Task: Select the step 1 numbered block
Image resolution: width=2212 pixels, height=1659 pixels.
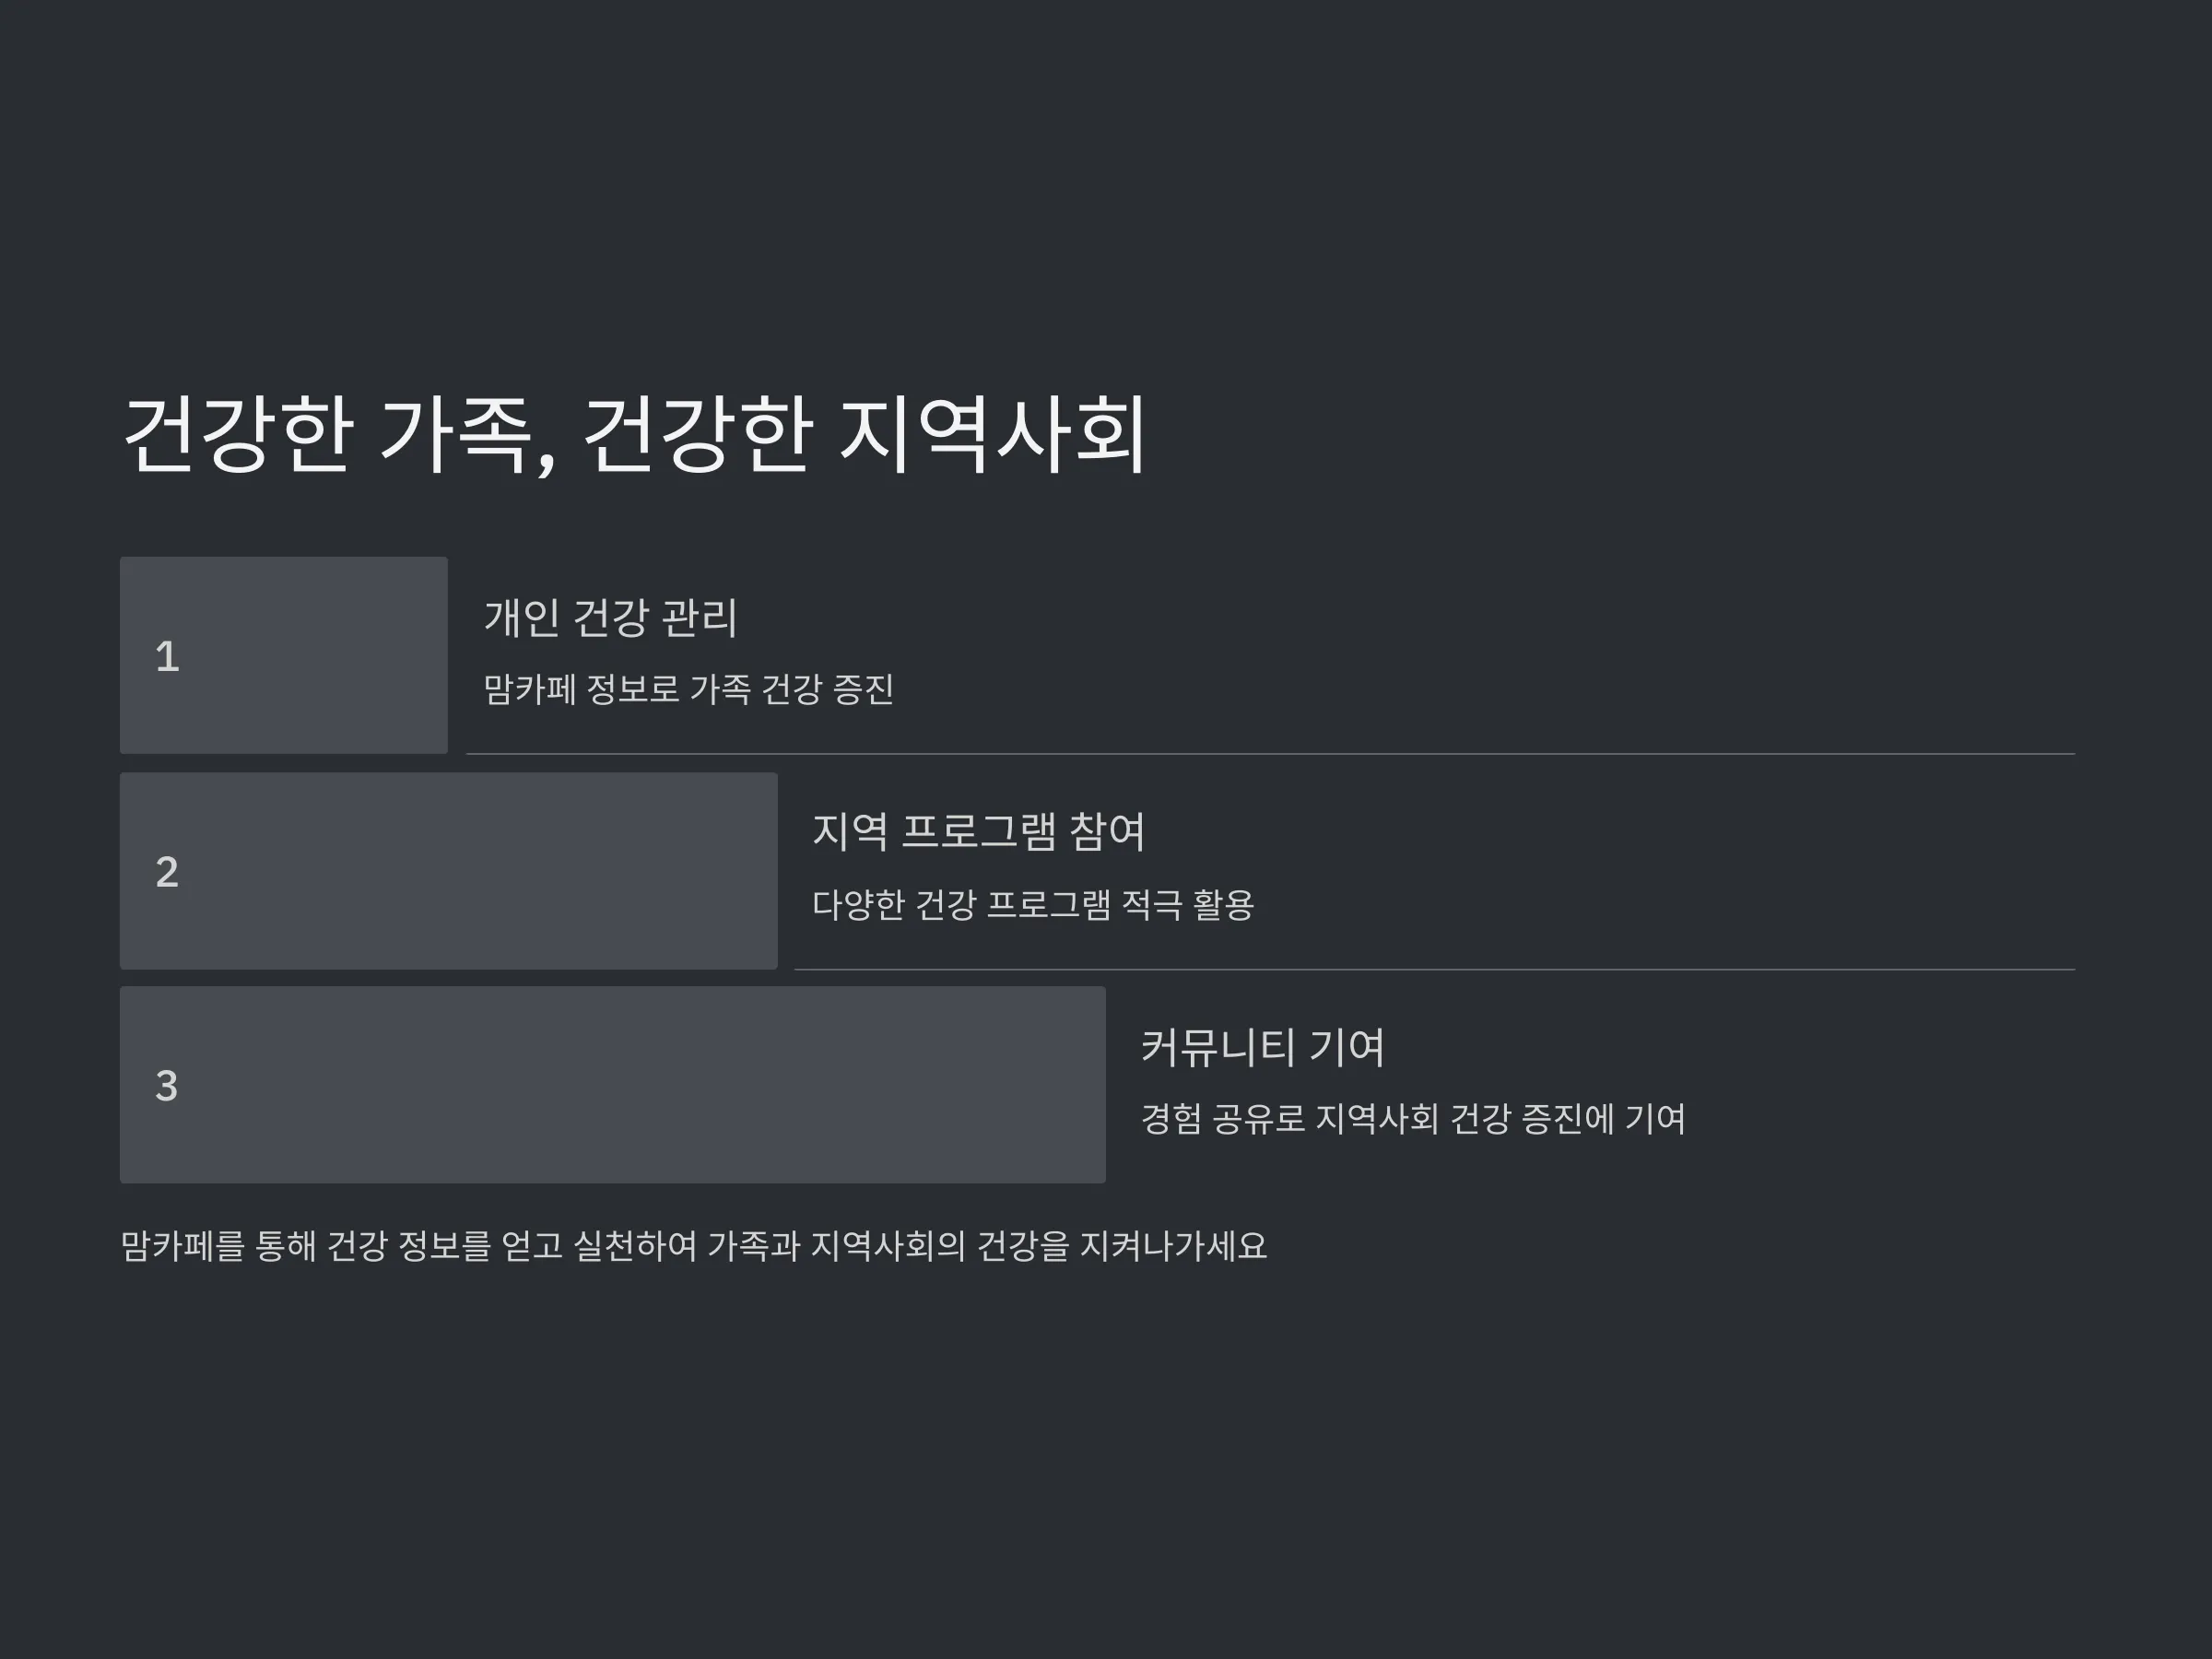Action: pyautogui.click(x=284, y=655)
